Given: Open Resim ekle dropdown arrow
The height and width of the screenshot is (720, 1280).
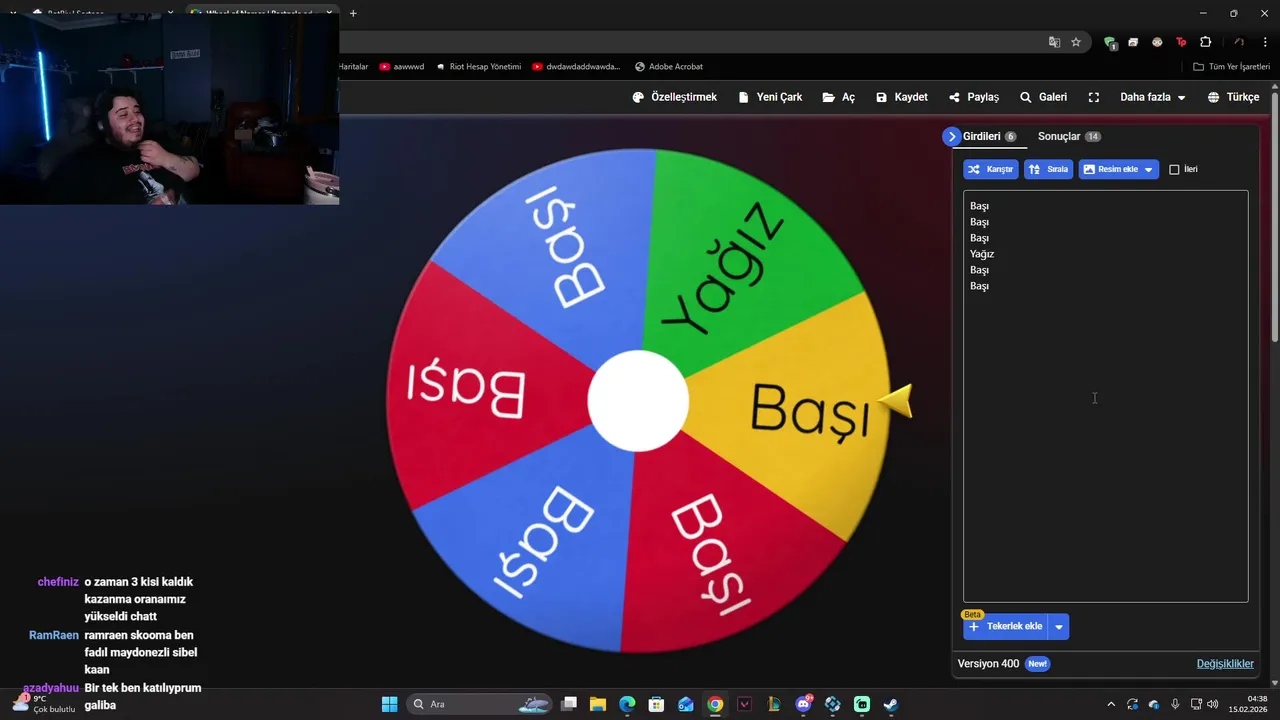Looking at the screenshot, I should [x=1149, y=170].
